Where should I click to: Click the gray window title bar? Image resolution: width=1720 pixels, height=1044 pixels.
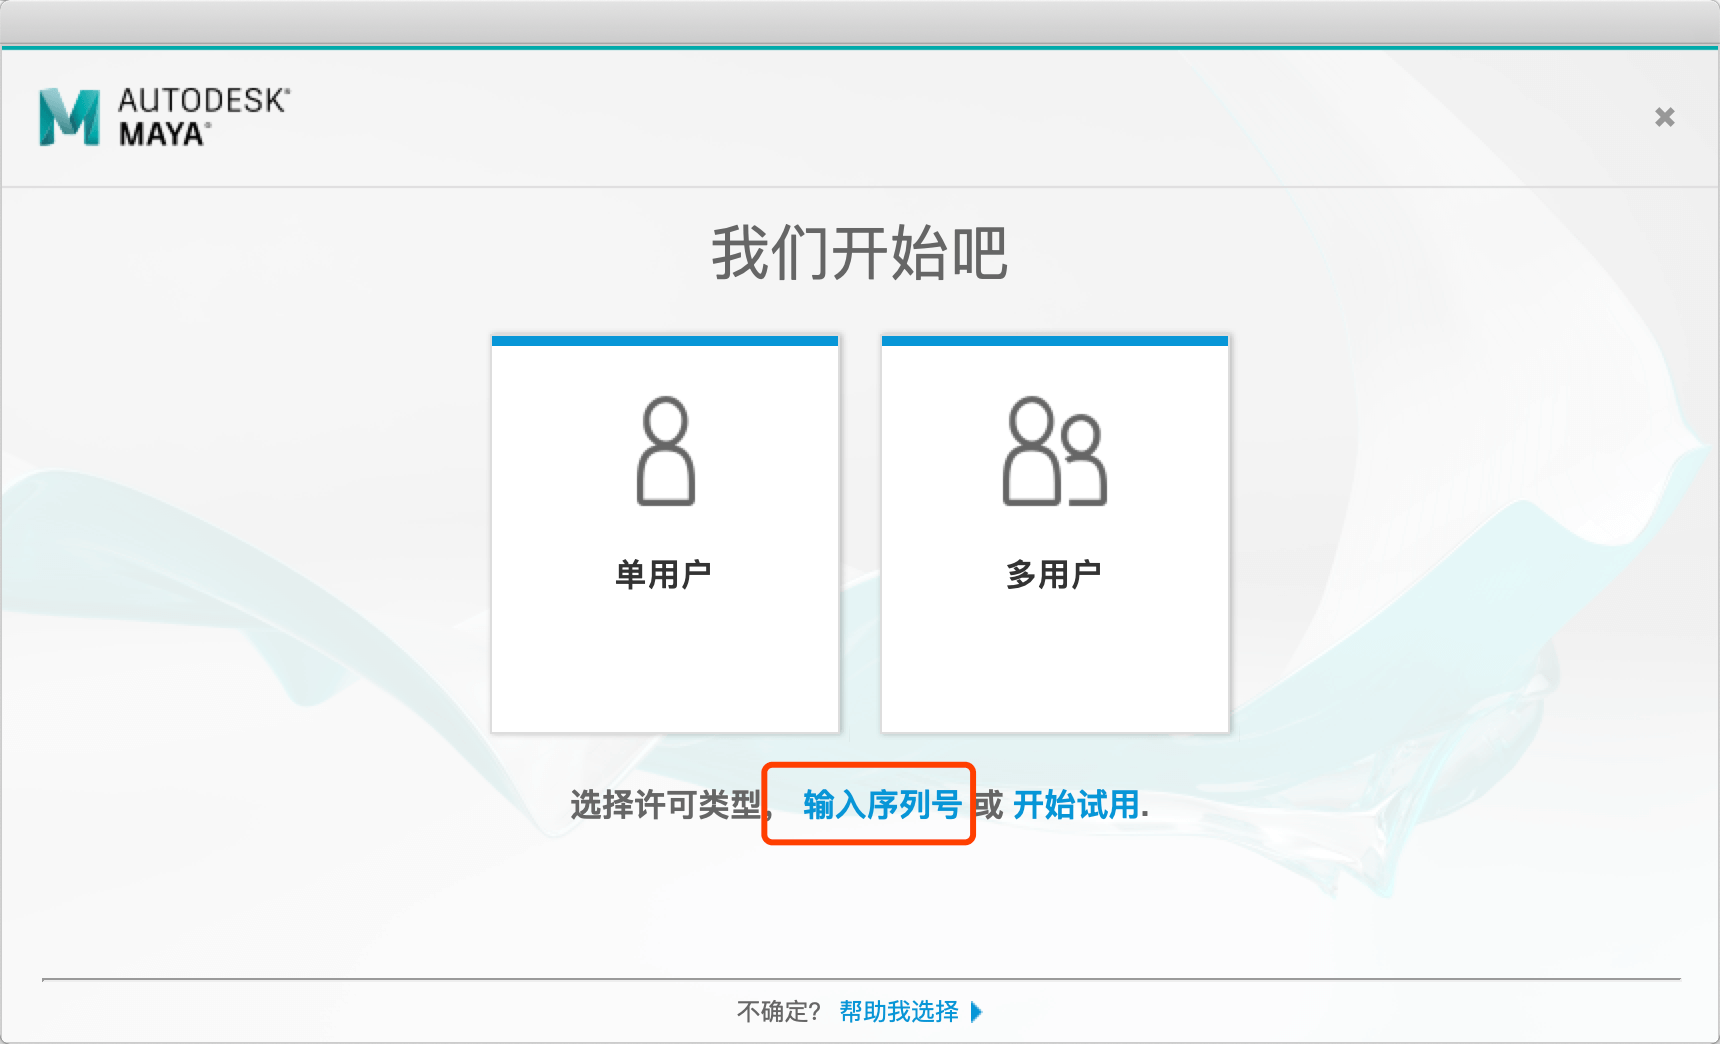pyautogui.click(x=860, y=22)
